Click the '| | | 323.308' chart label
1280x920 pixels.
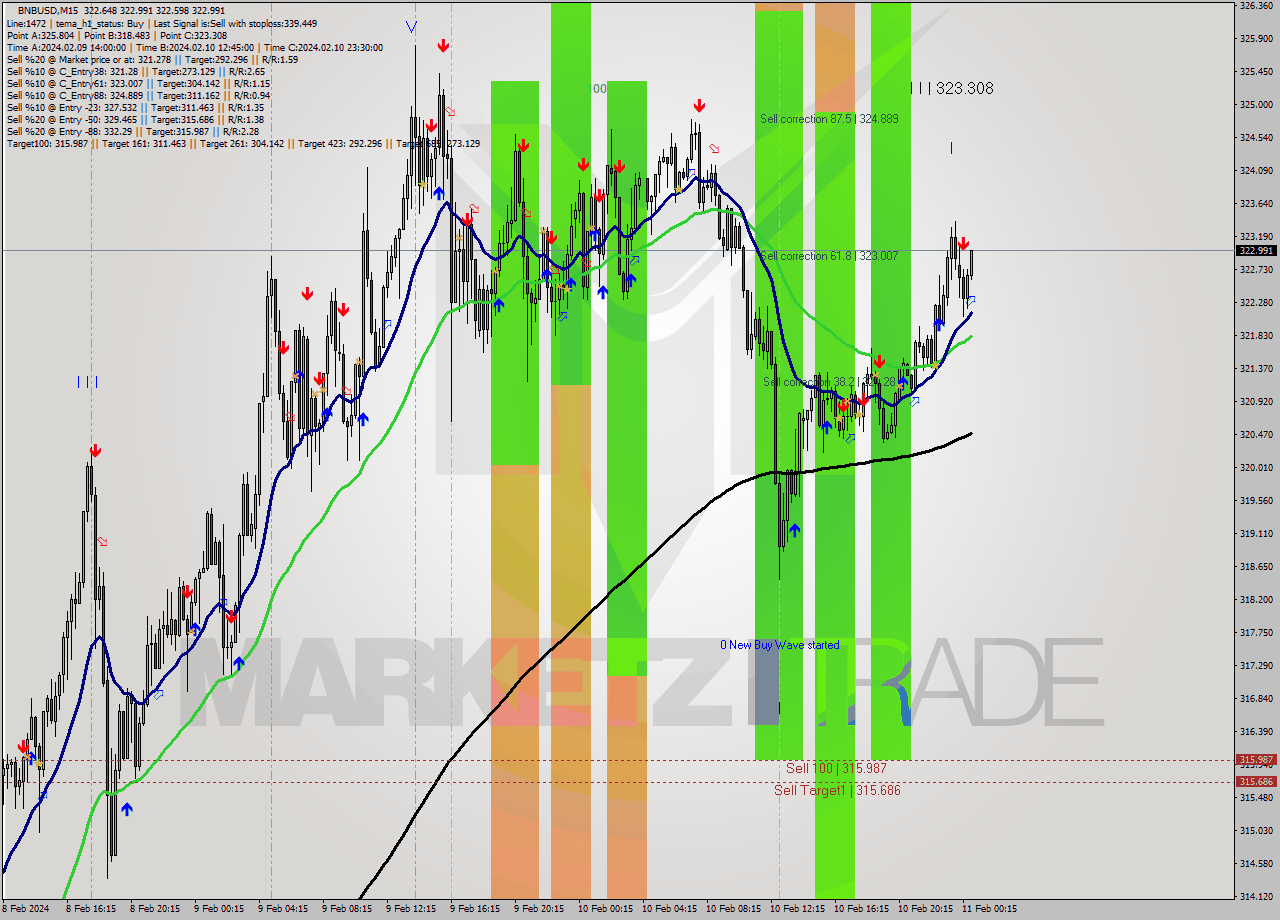[x=951, y=88]
